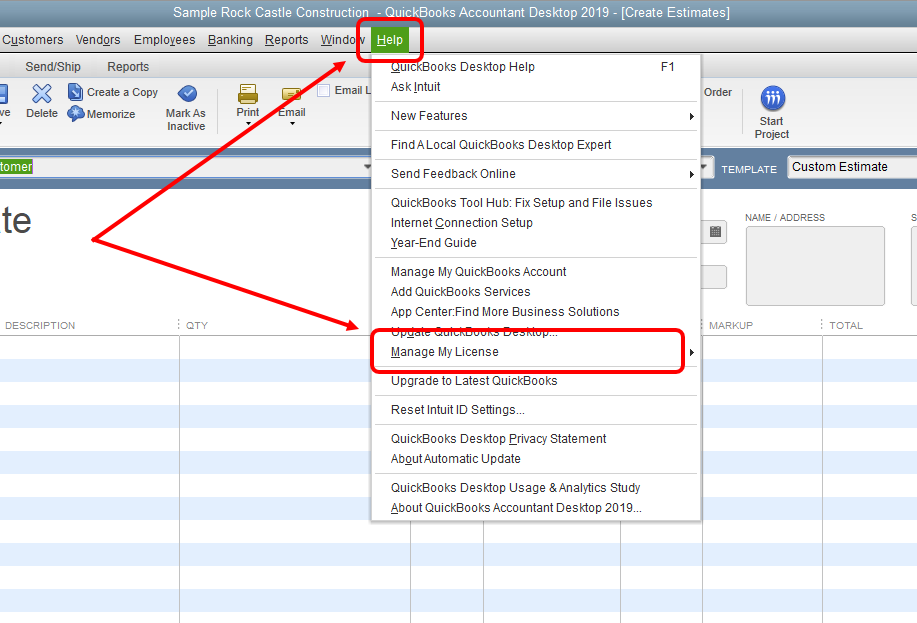
Task: Click the DESCRIPTION column header
Action: [x=40, y=325]
